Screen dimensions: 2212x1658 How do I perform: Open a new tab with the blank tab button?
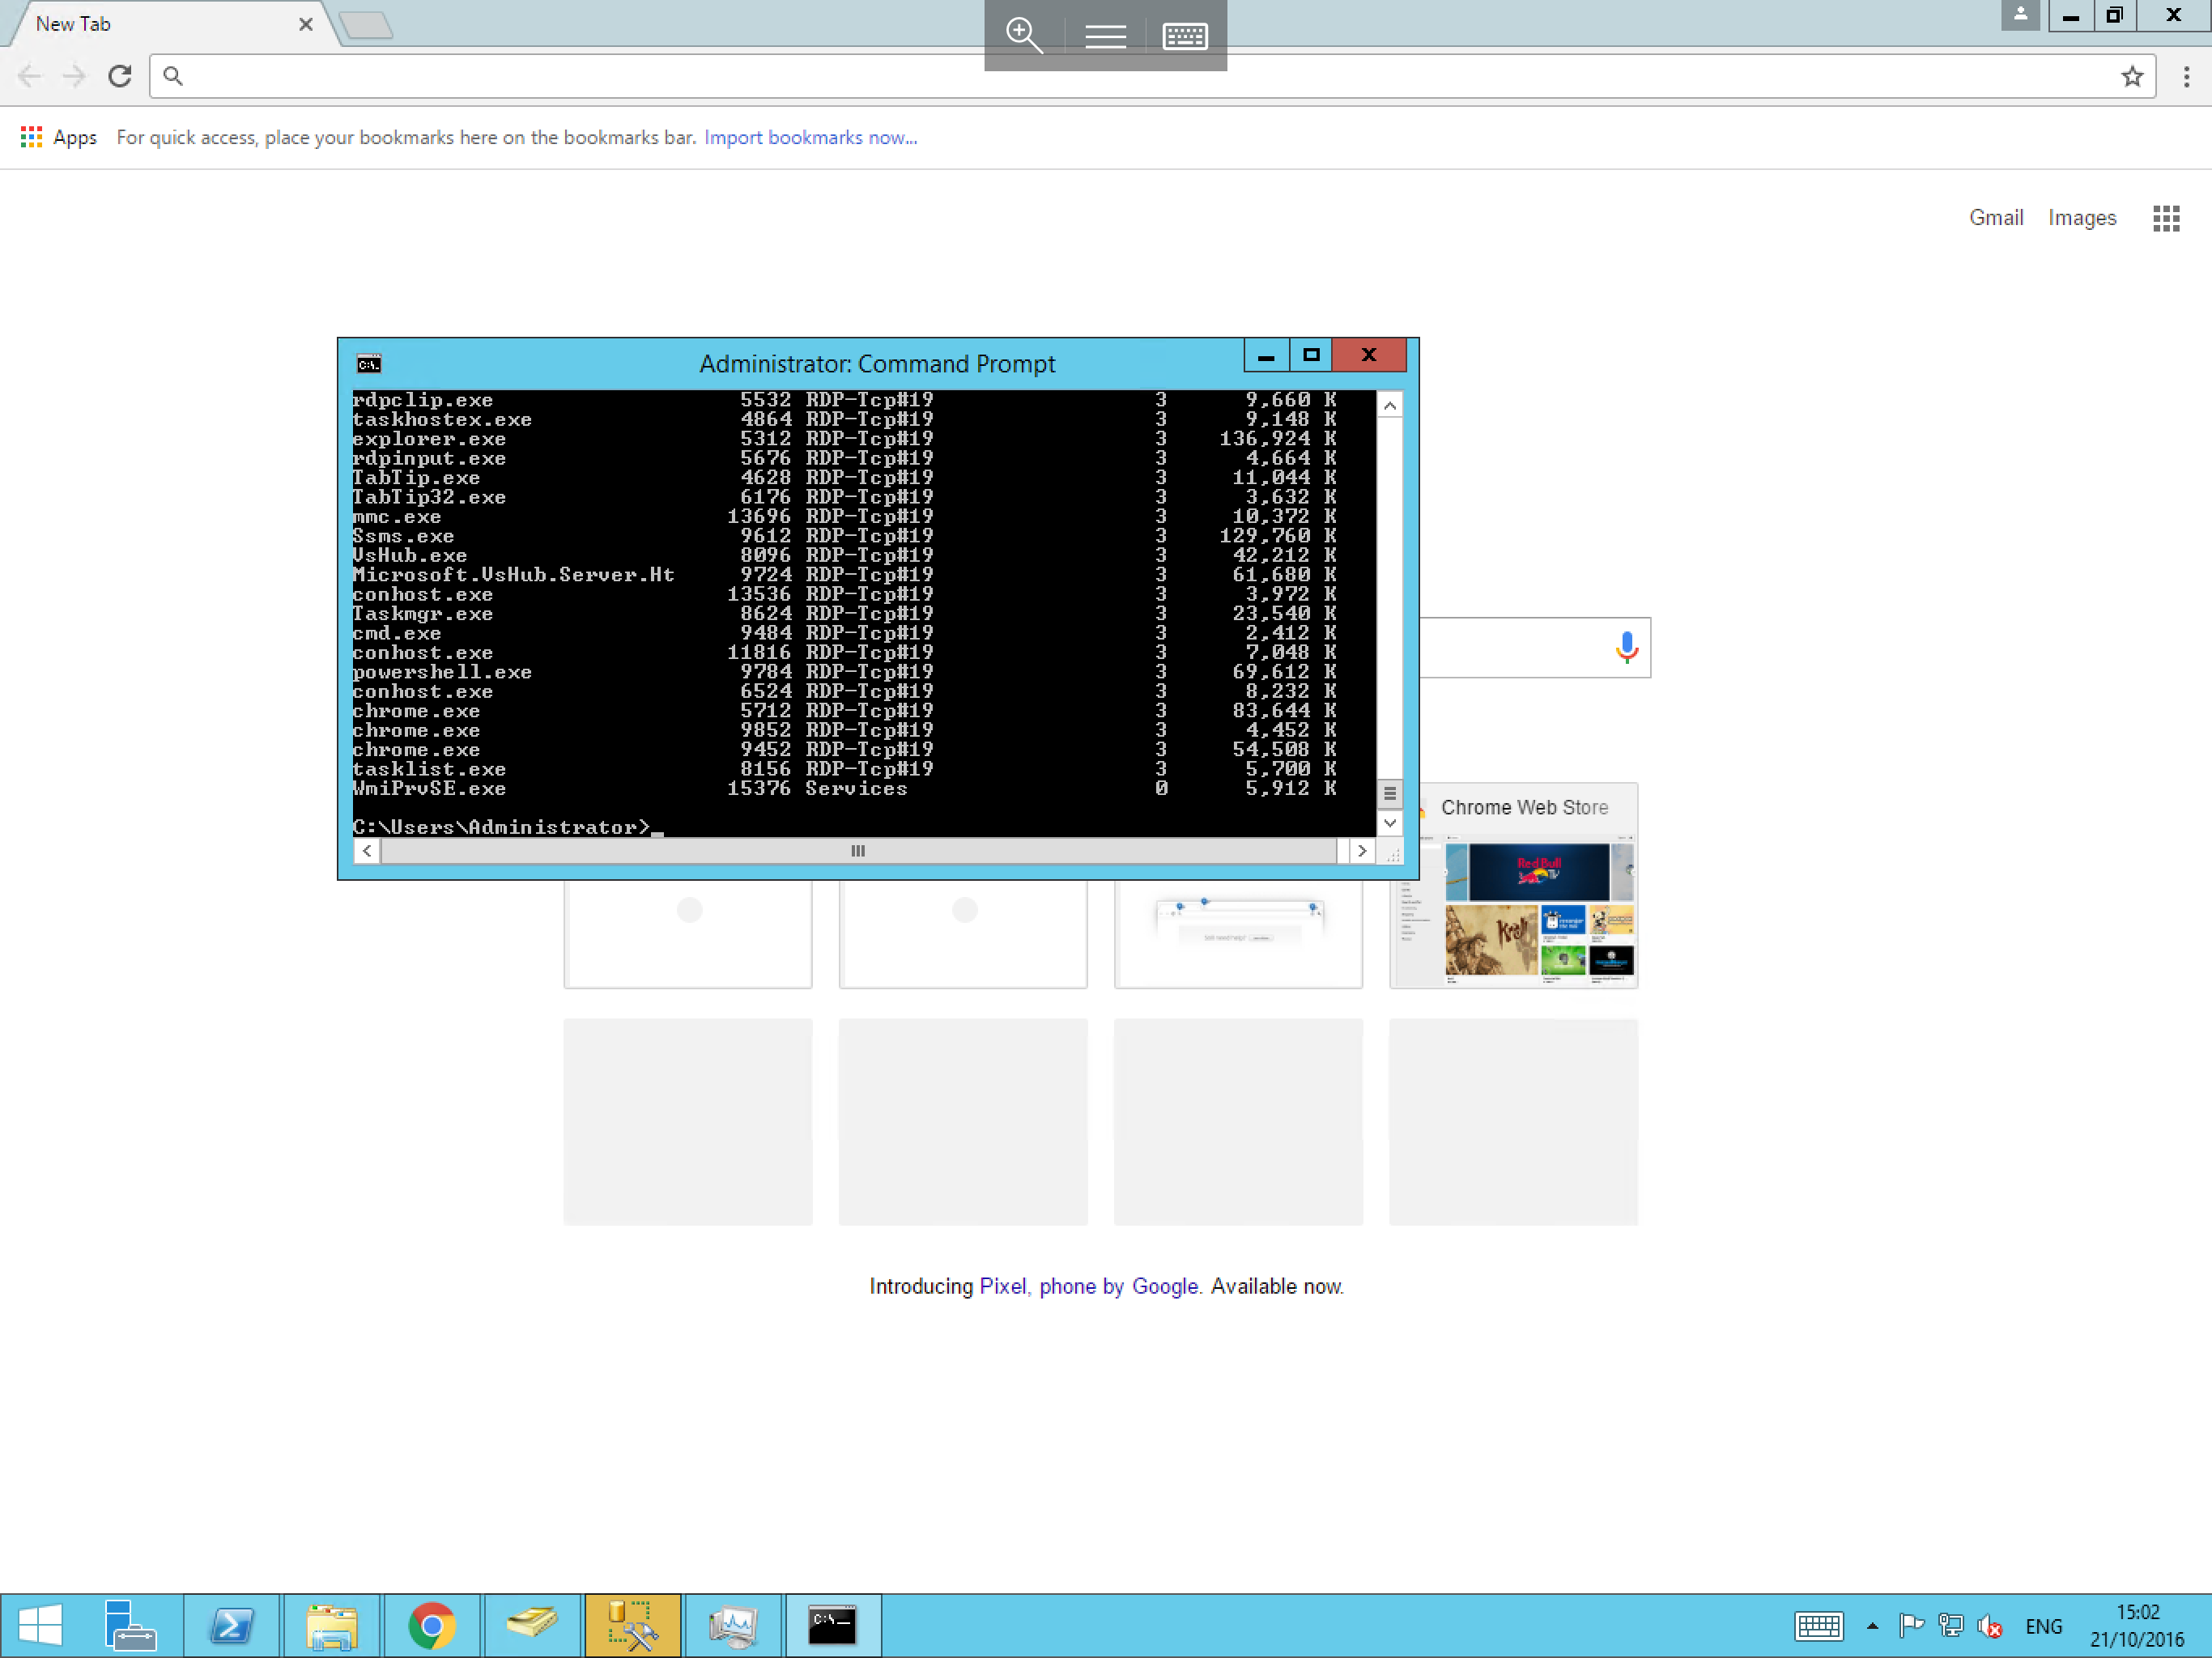click(366, 25)
